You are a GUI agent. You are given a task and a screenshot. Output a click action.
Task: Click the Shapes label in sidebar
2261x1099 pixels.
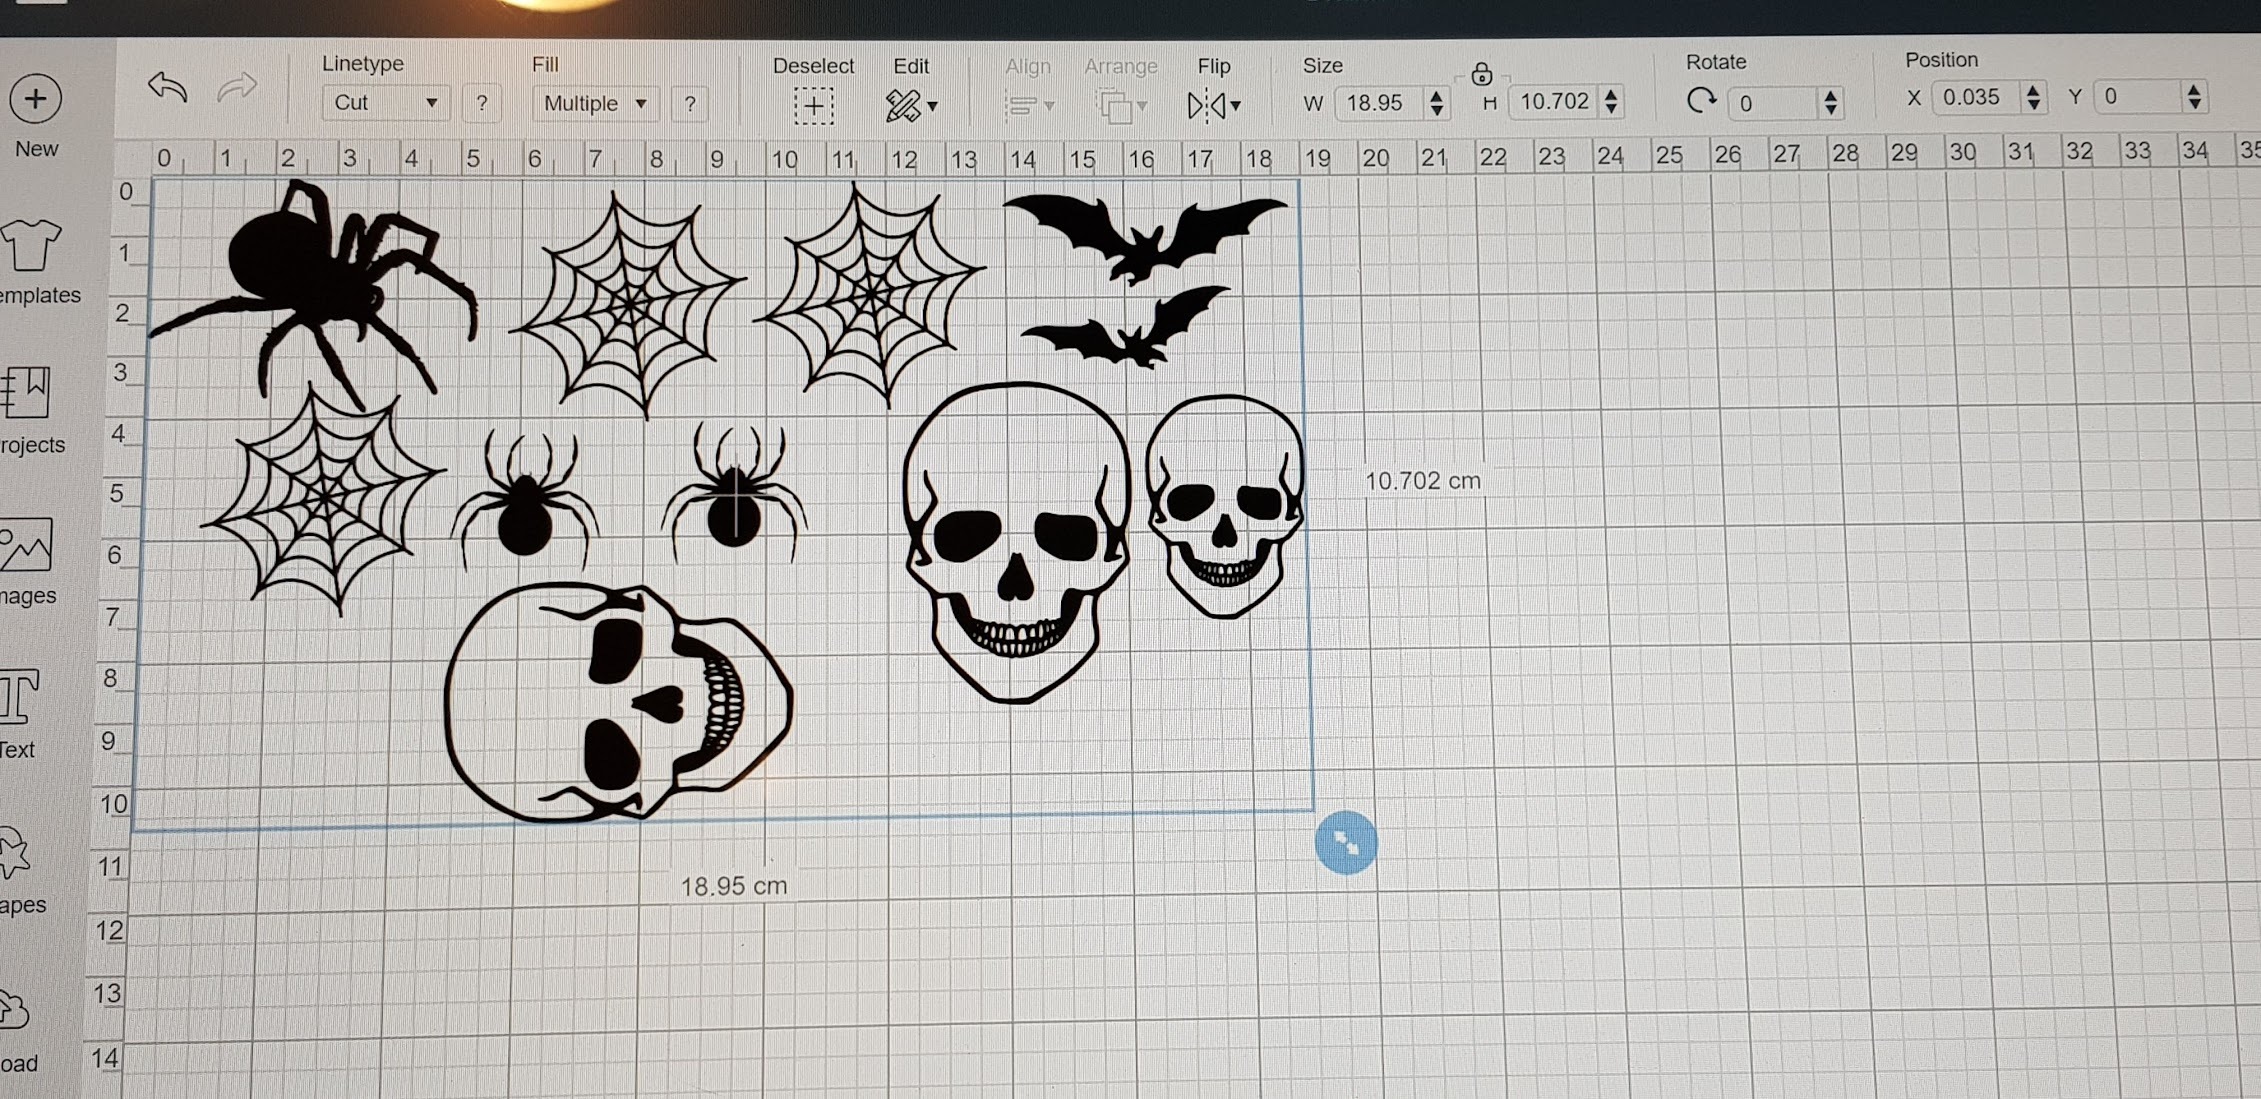[x=23, y=905]
